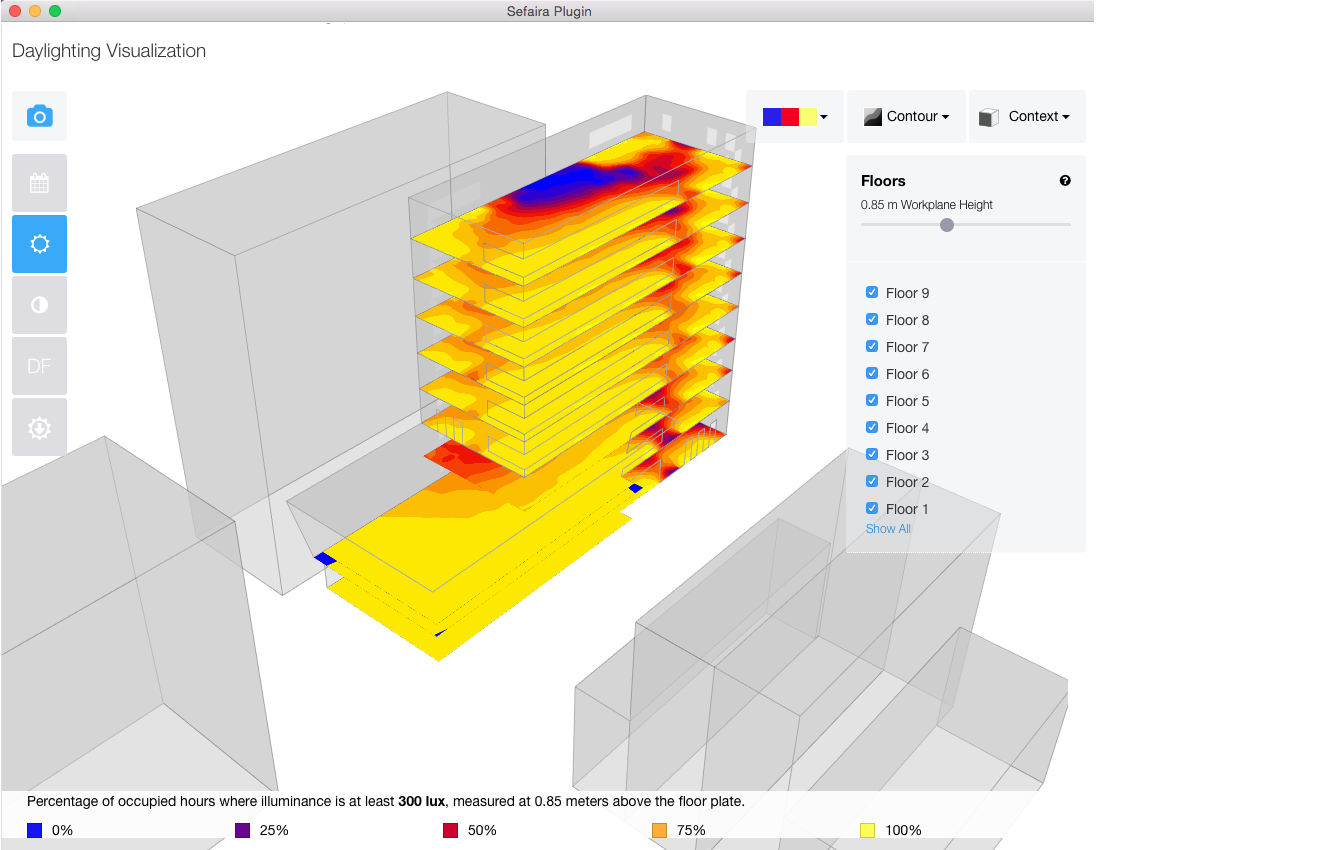Open the Floors panel help icon

point(1065,181)
